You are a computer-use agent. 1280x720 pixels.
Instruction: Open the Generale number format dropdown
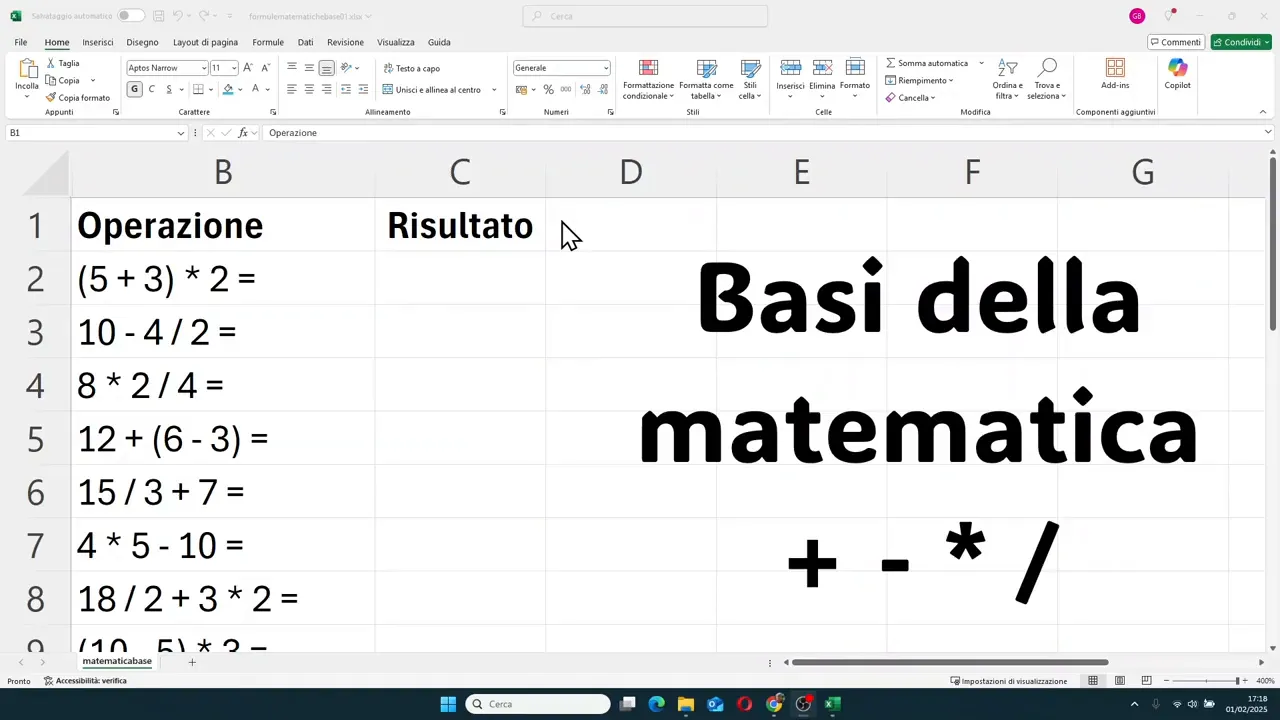[606, 68]
